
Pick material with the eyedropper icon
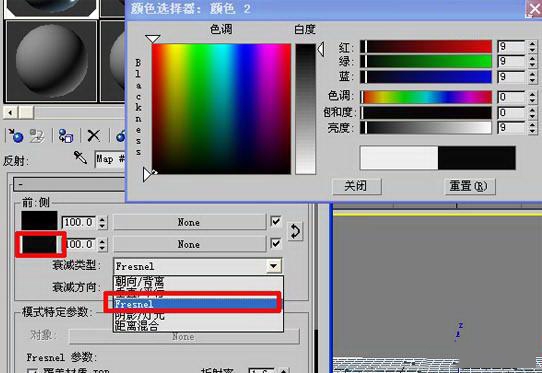pos(81,158)
